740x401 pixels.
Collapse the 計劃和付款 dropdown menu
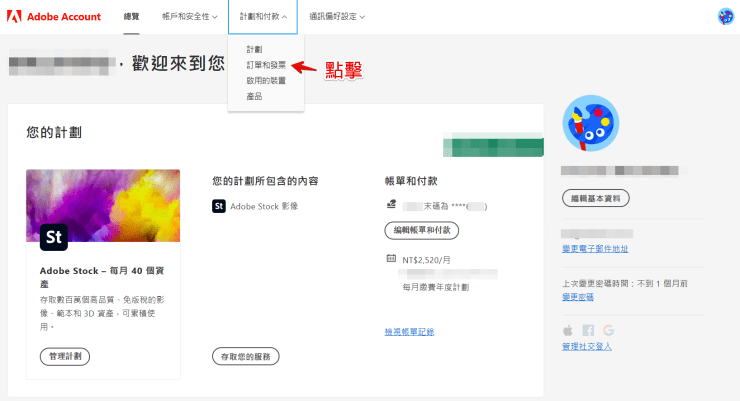pyautogui.click(x=263, y=17)
